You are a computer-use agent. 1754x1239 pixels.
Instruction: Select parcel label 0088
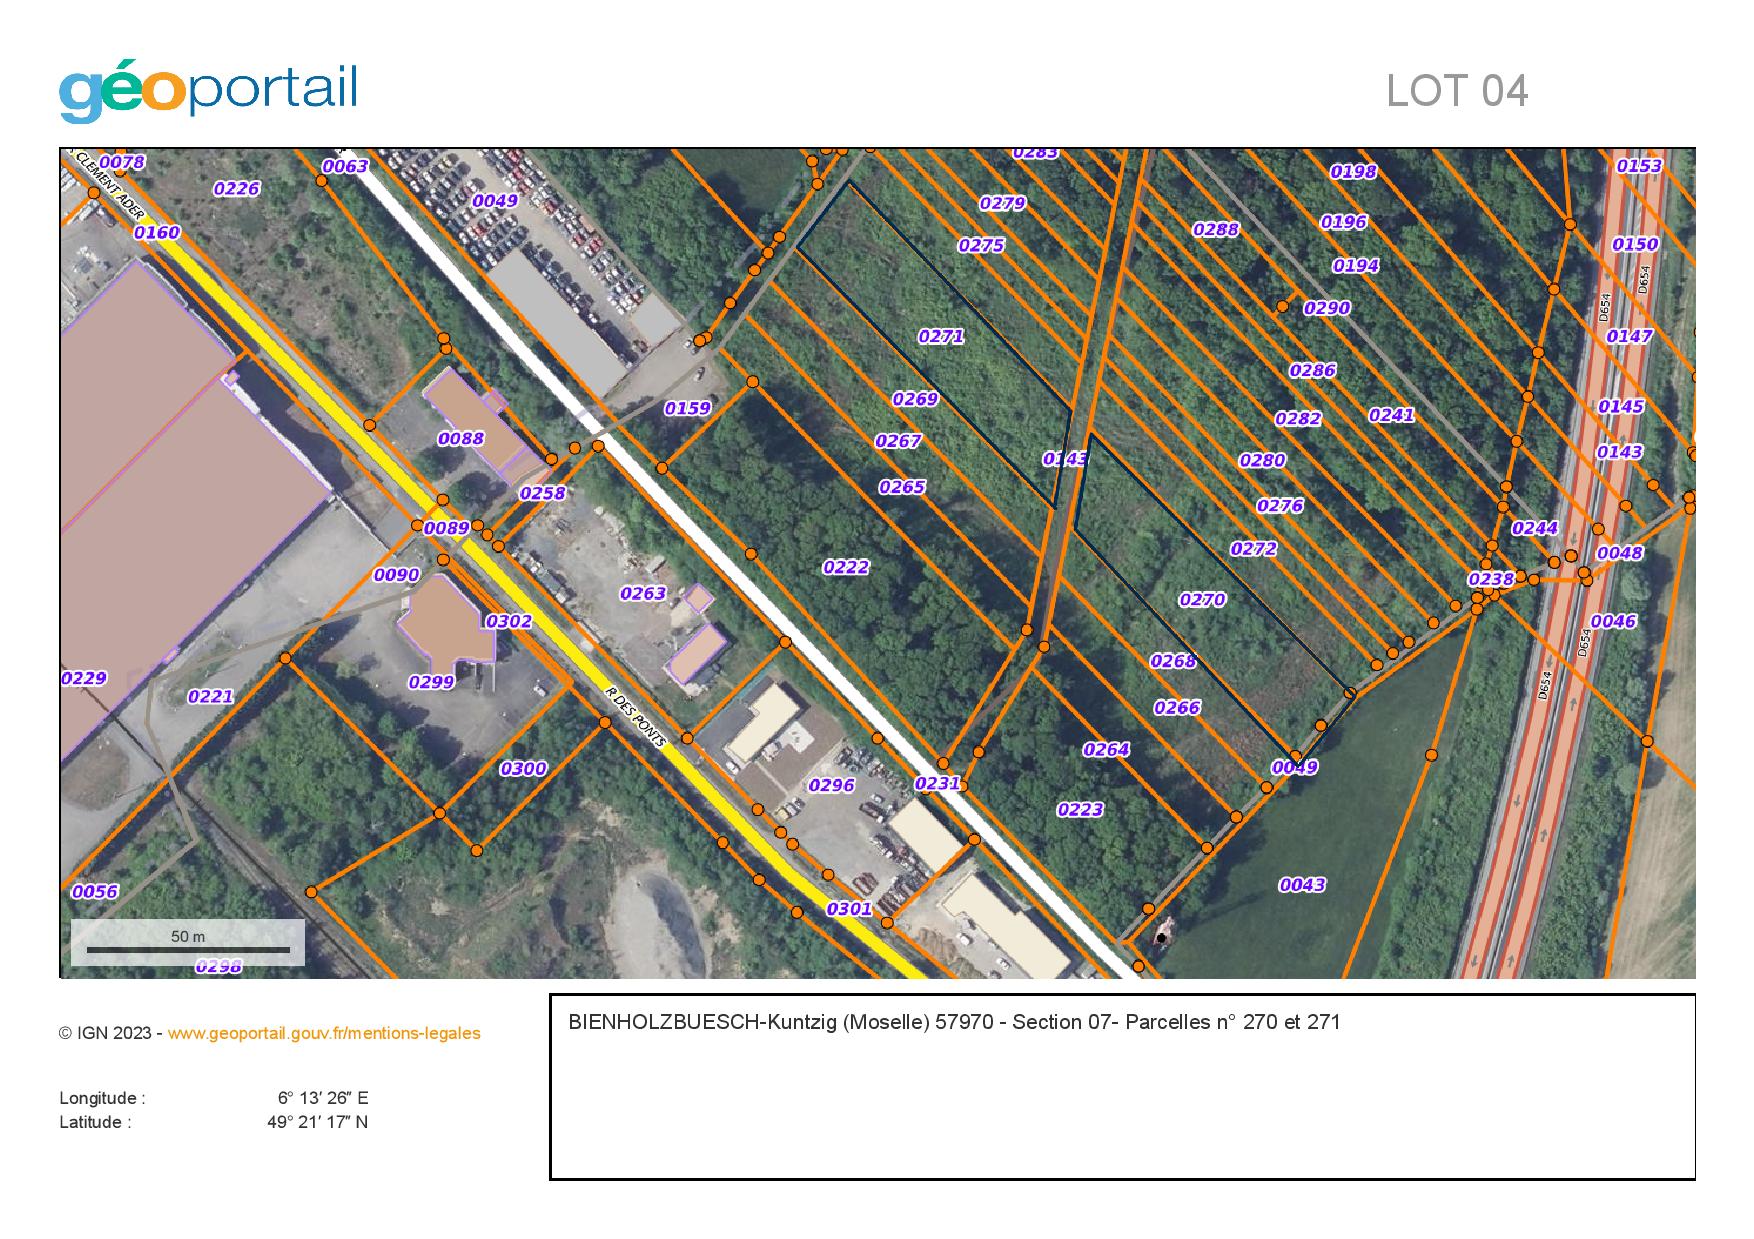(x=461, y=438)
